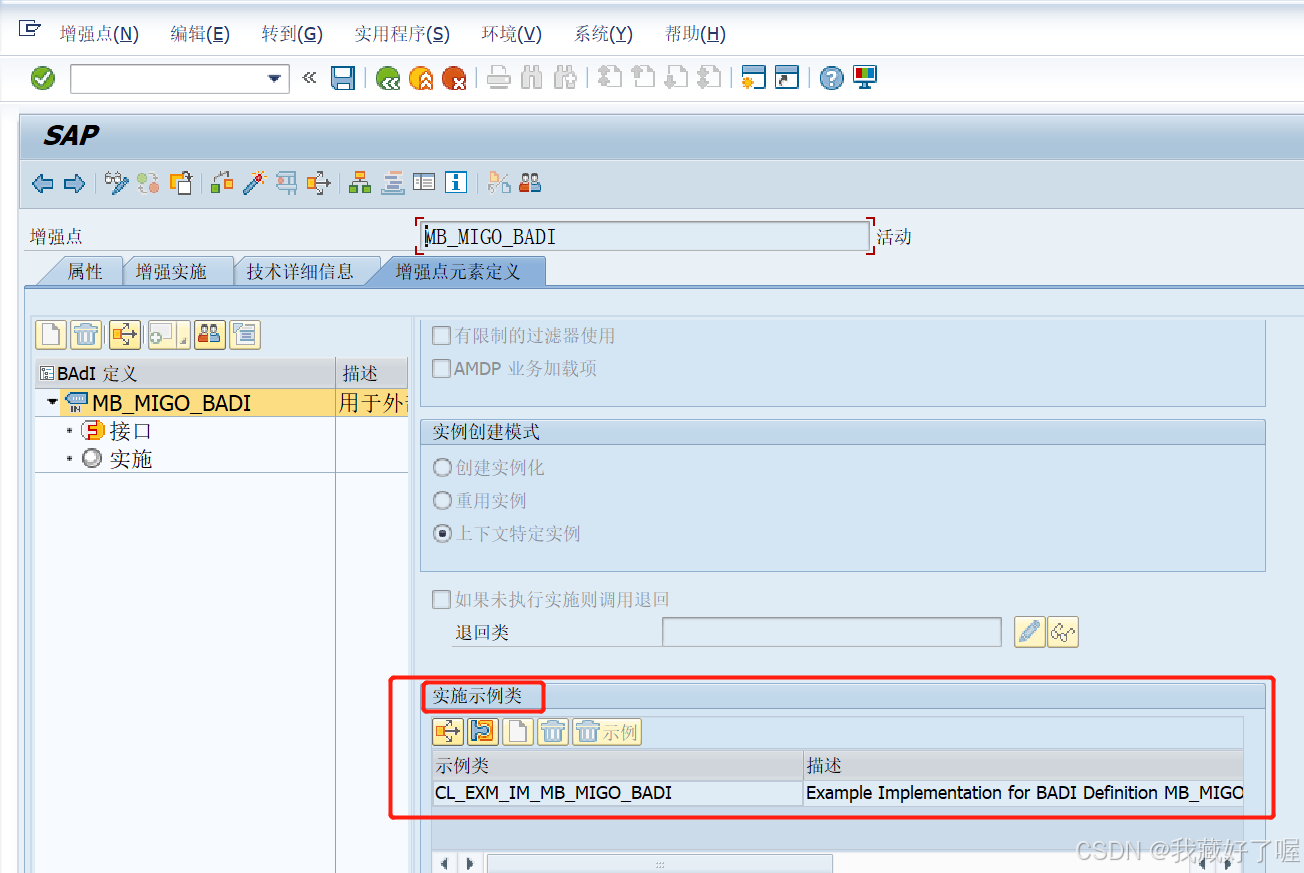Click the Customize local layout monitor icon
The width and height of the screenshot is (1304, 873).
864,78
